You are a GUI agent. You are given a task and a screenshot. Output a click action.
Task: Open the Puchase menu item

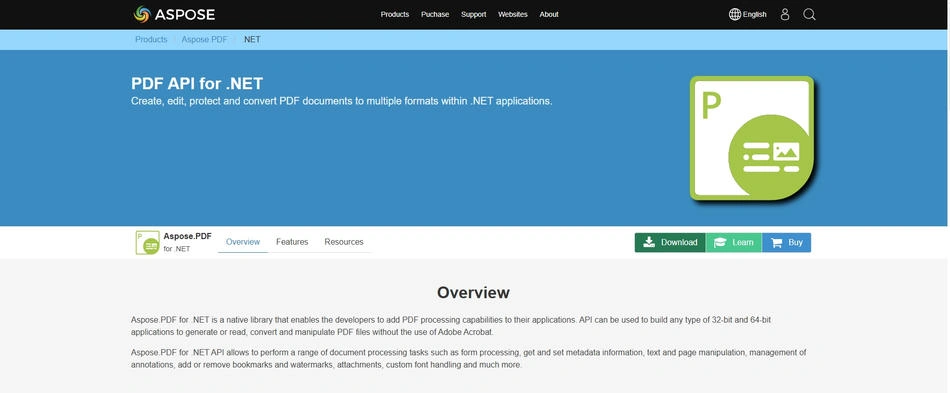click(x=435, y=15)
